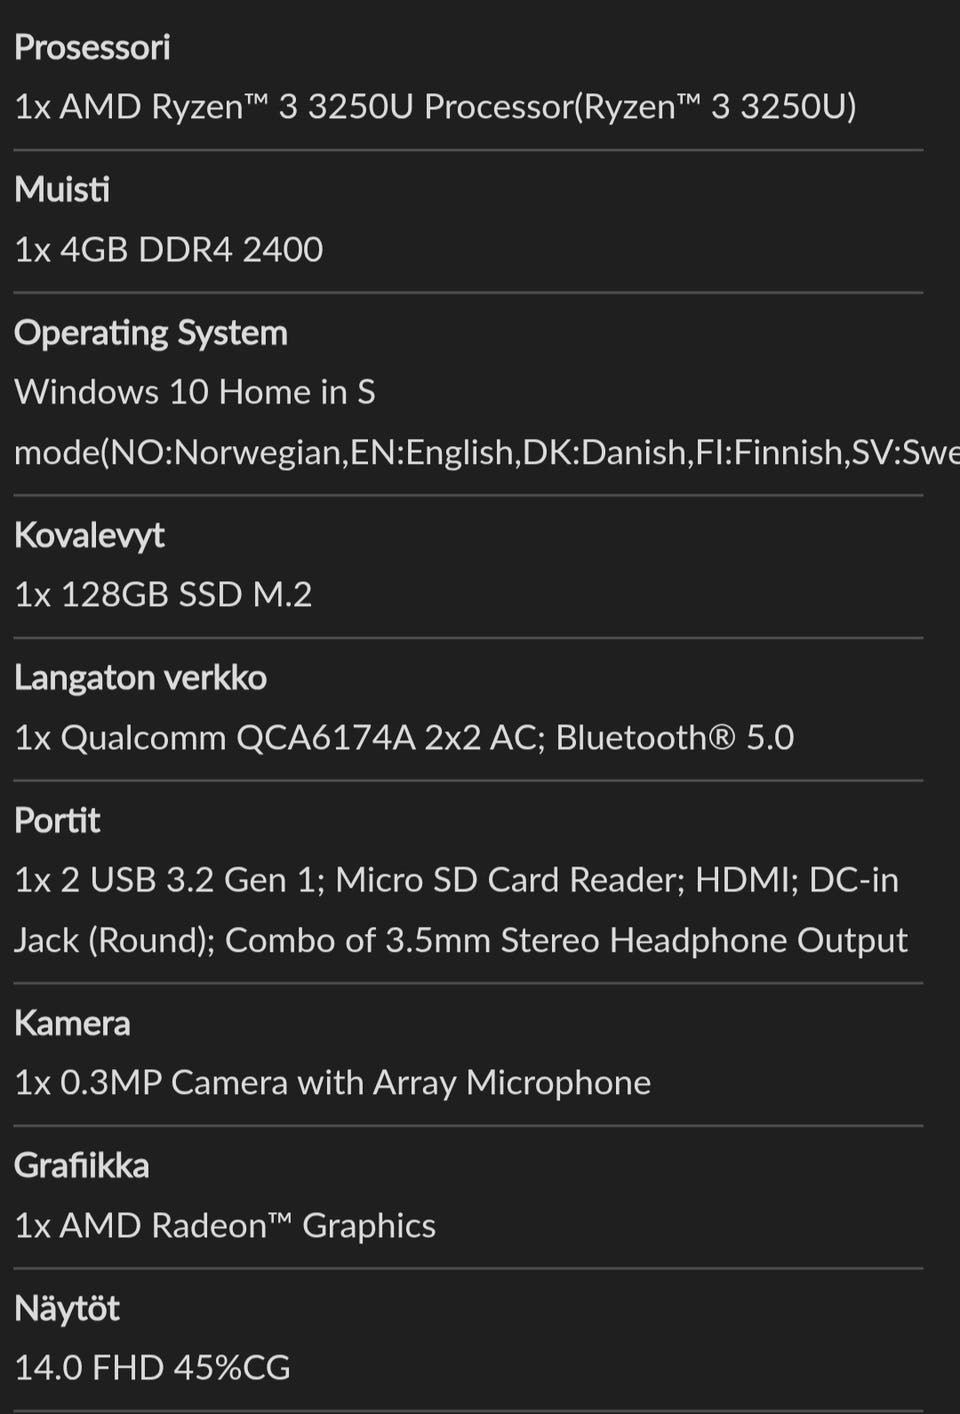Click the Kovalevyt heading
960x1414 pixels.
(x=89, y=535)
